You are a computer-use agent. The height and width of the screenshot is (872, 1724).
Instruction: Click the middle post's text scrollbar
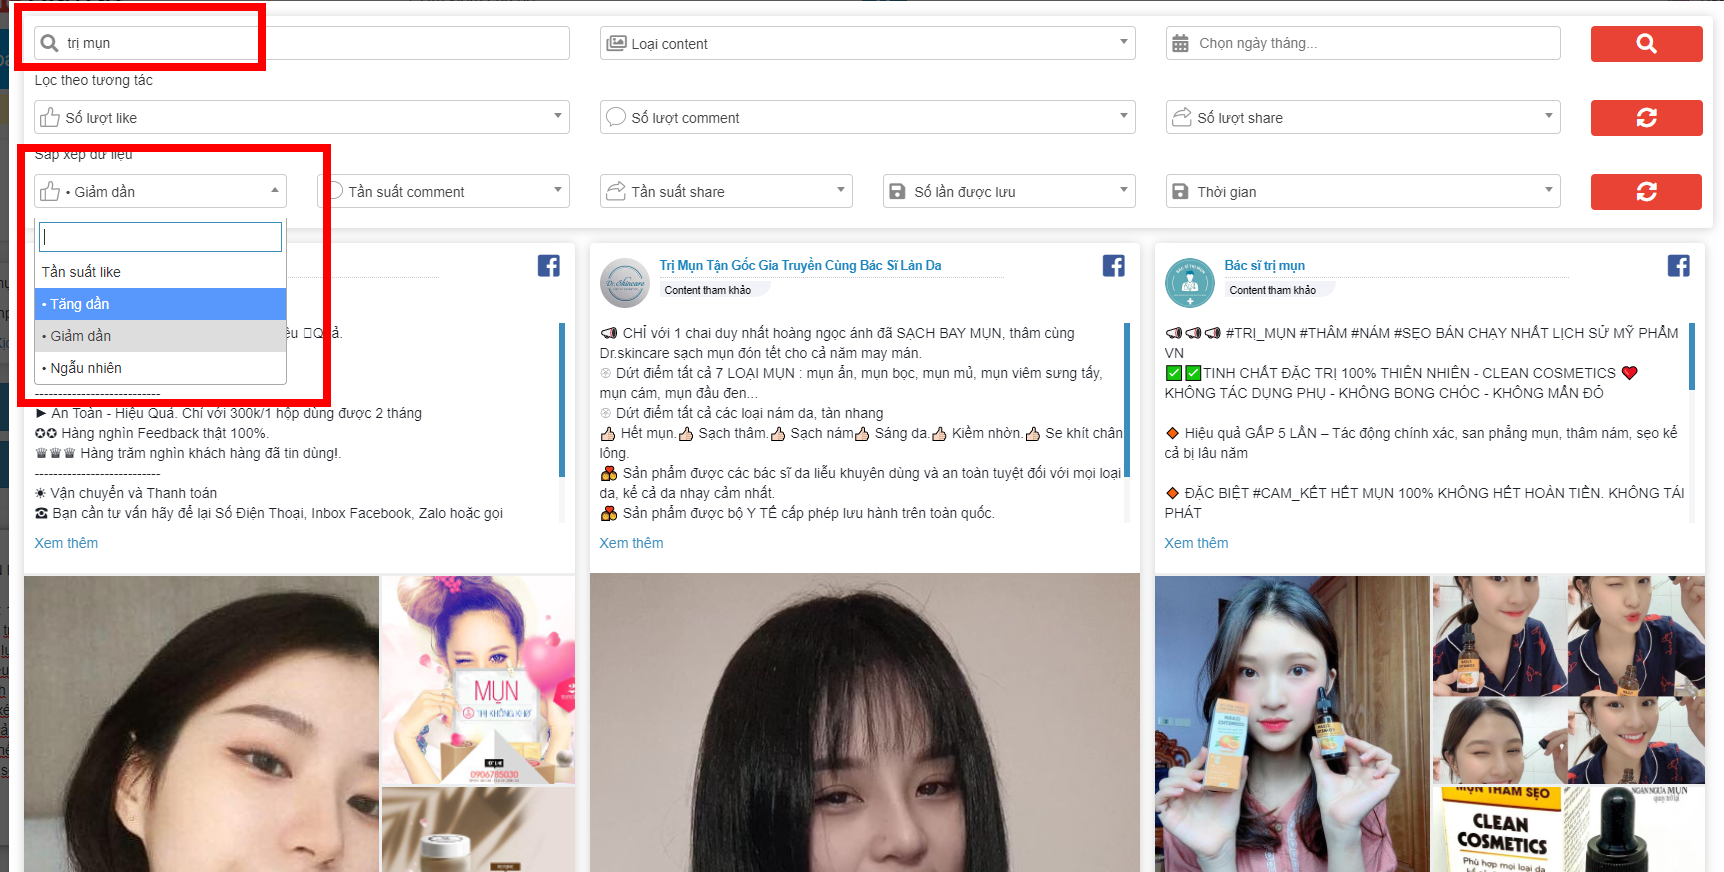[x=1127, y=400]
